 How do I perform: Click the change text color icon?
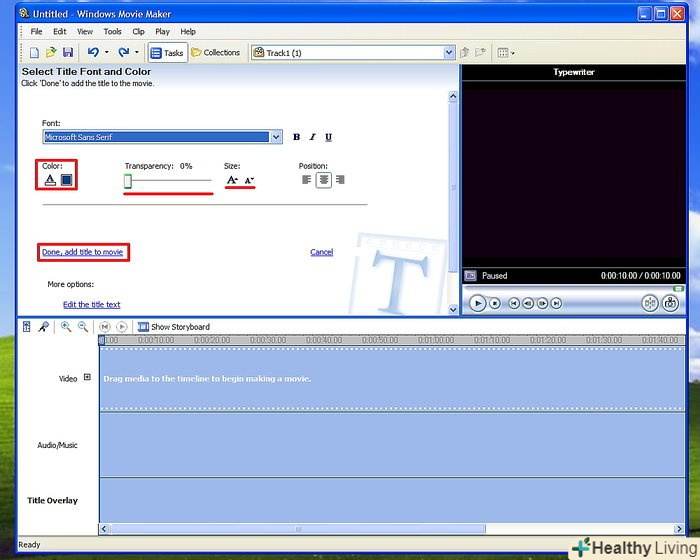point(50,180)
